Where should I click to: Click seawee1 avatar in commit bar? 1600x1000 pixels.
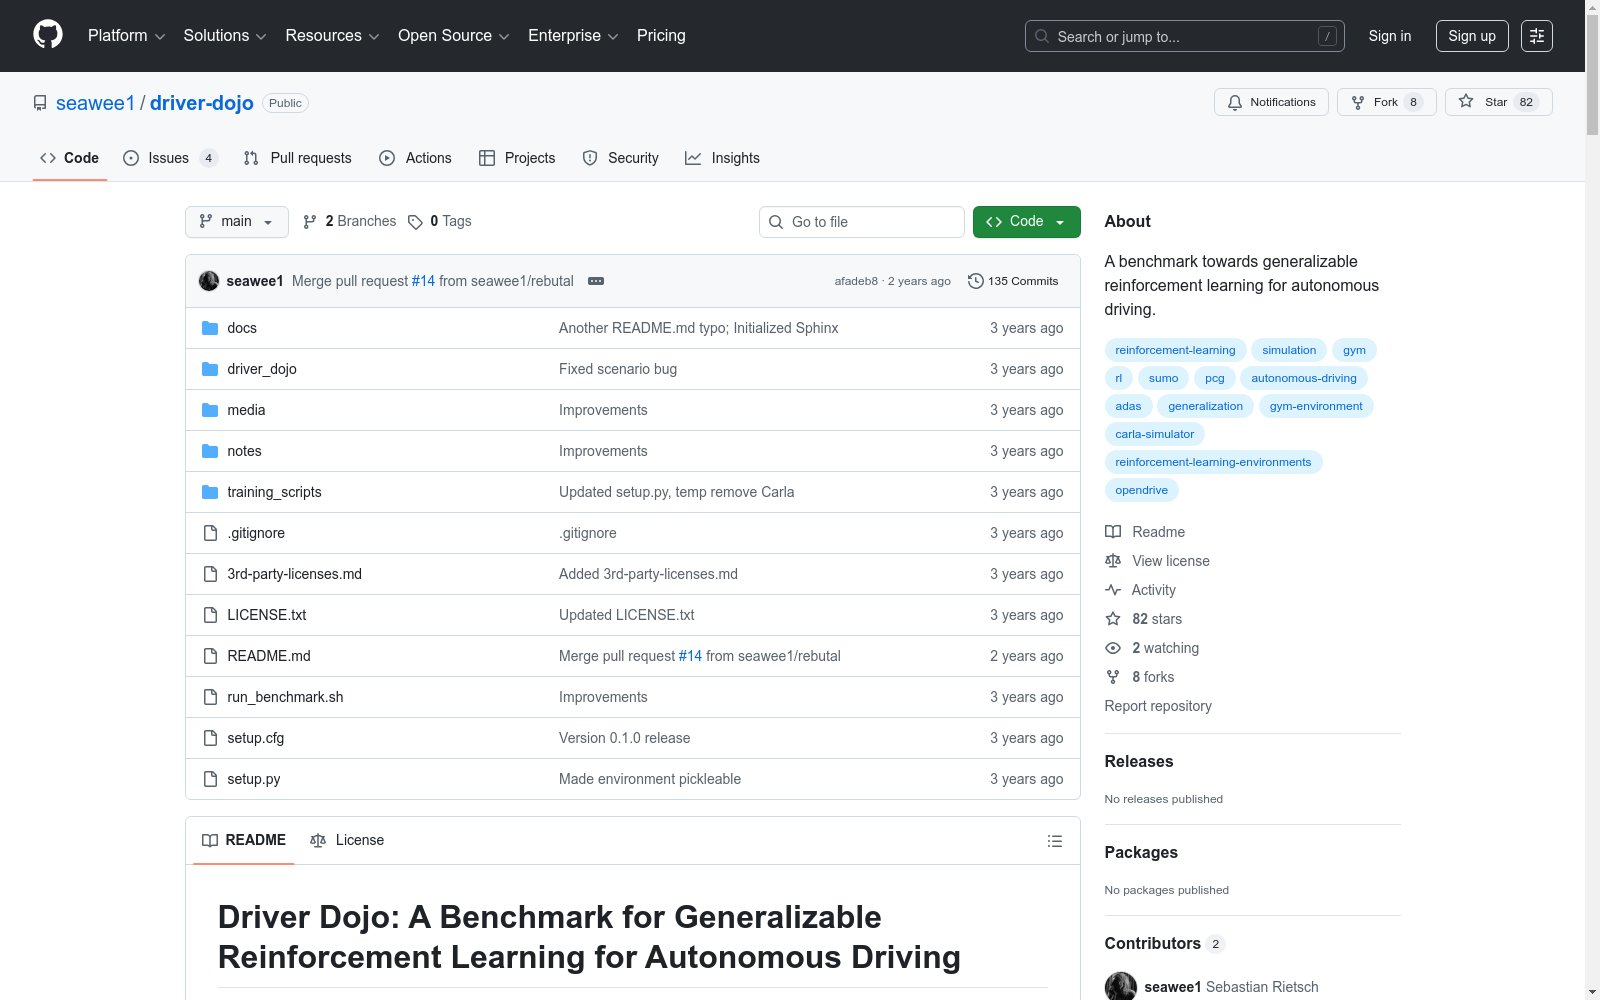click(209, 281)
